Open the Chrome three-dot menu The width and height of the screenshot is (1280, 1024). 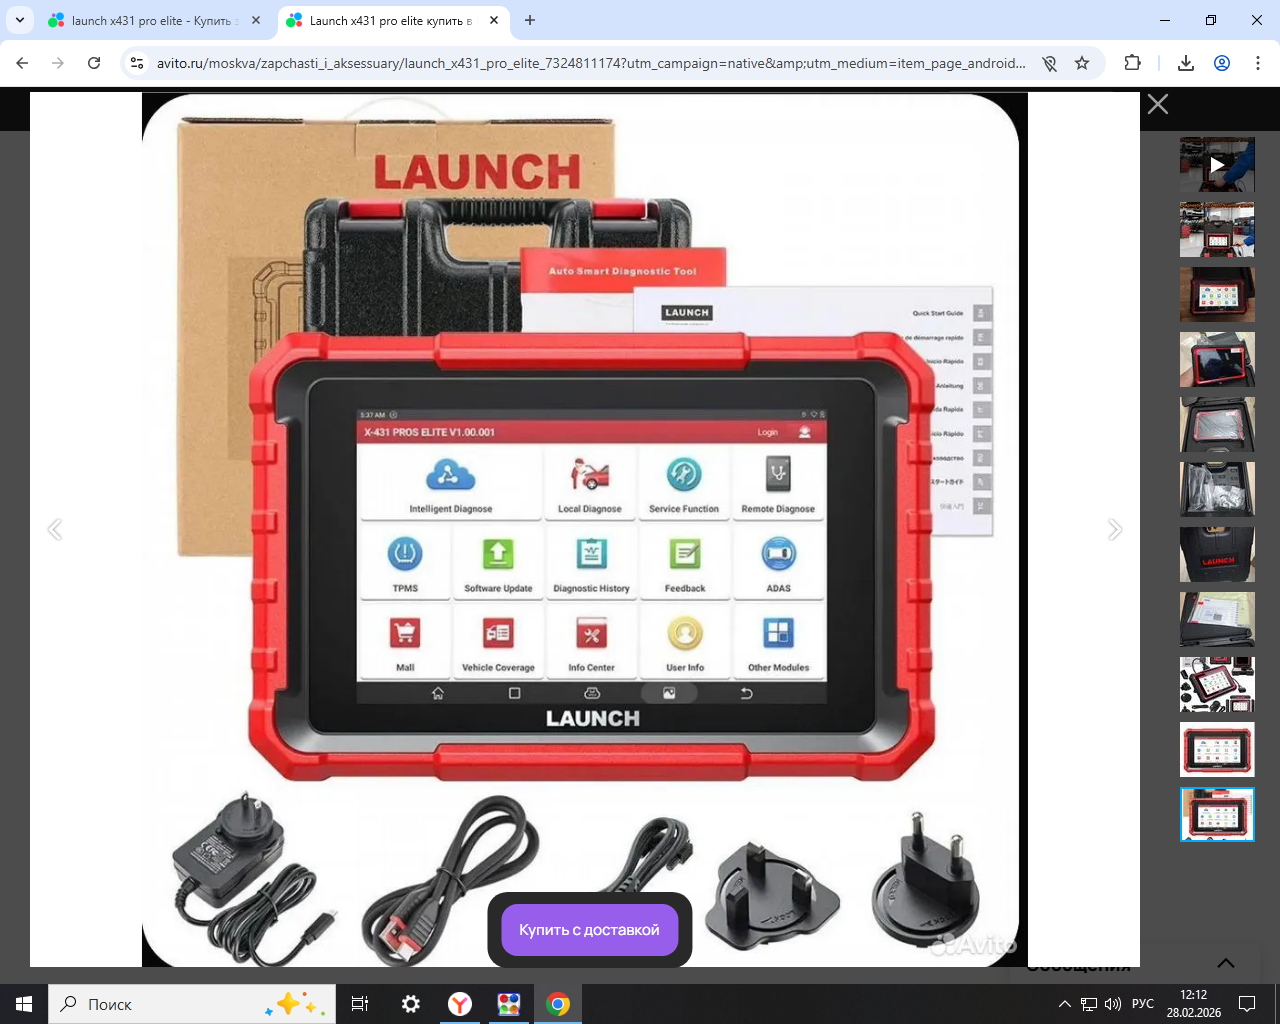1257,63
